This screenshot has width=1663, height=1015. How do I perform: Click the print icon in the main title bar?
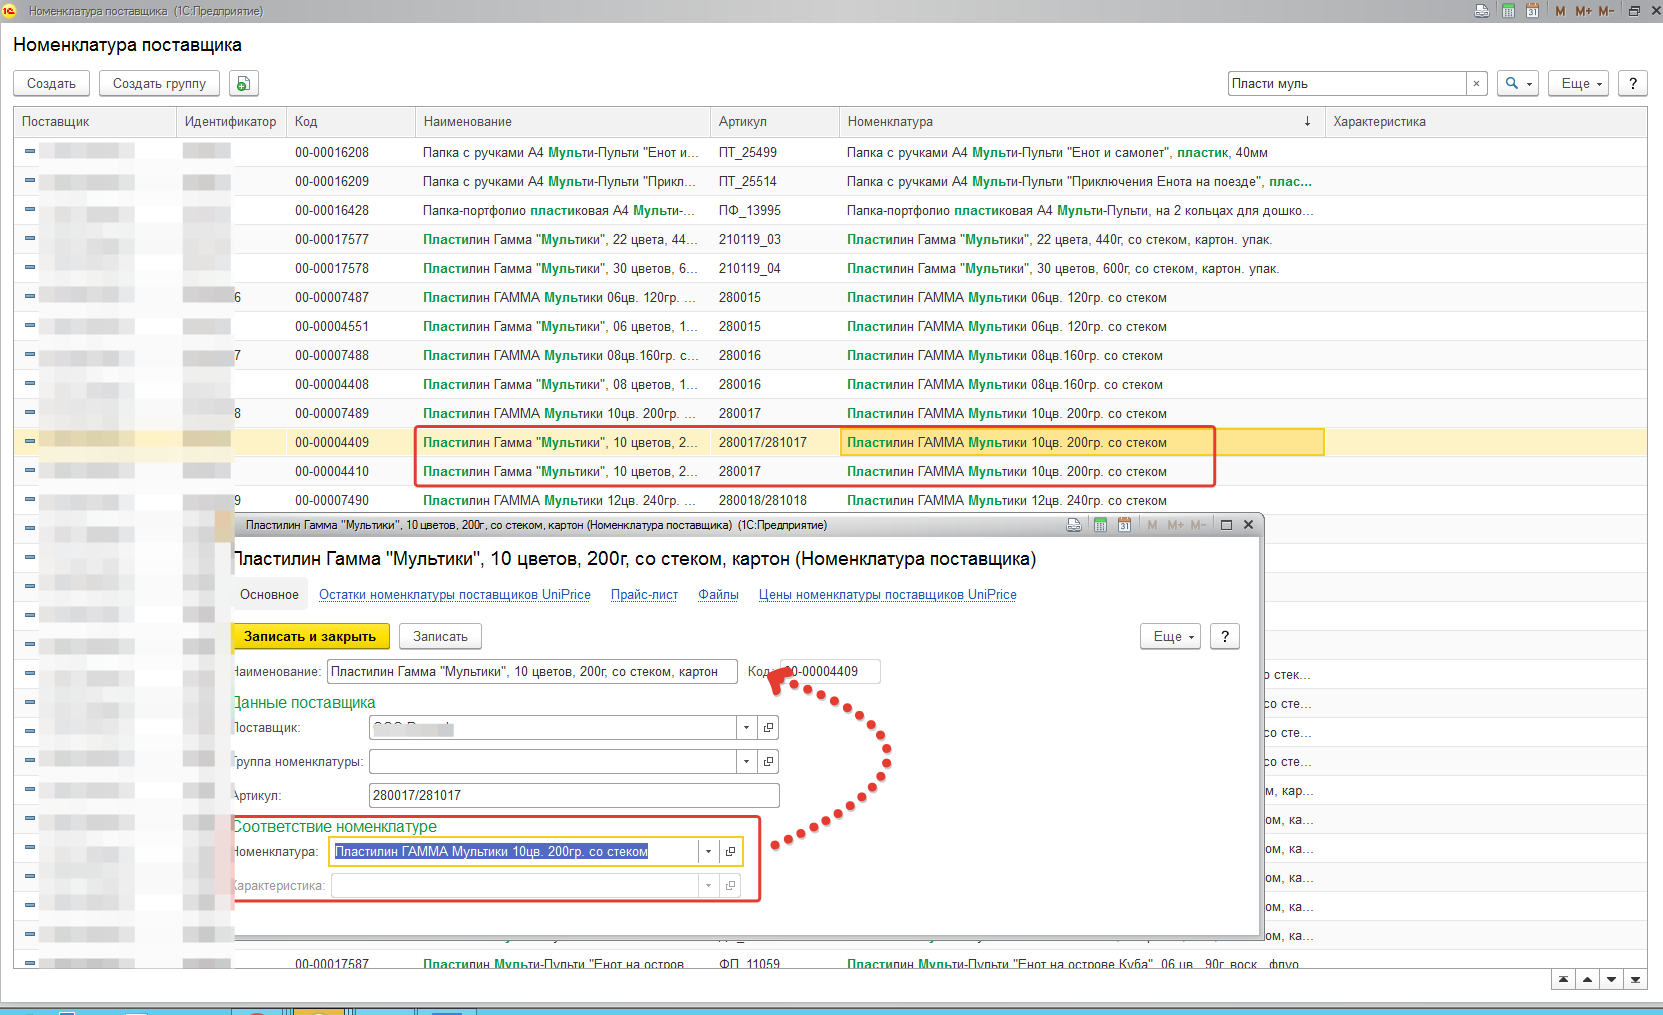(1482, 11)
